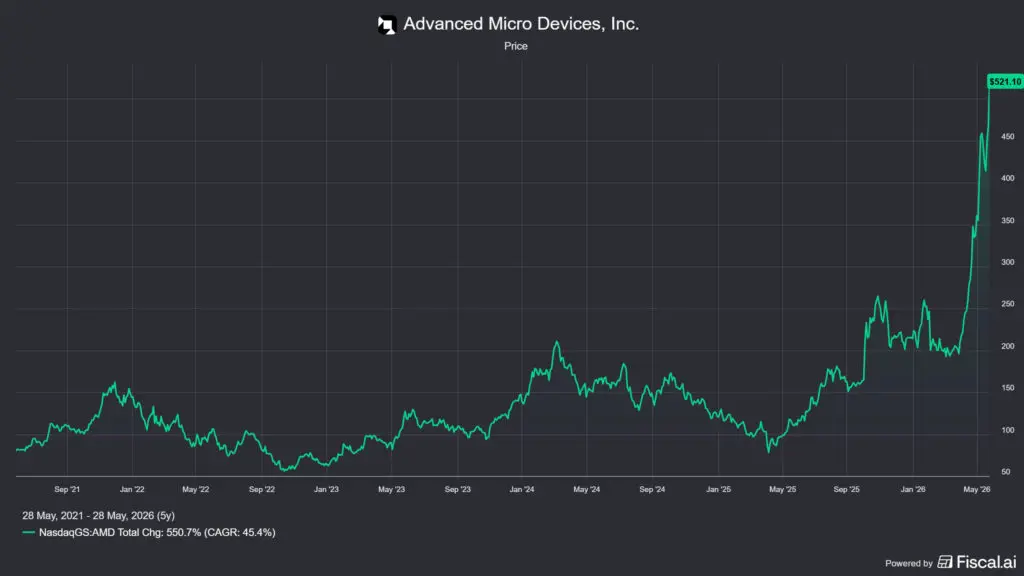
Task: Click the 'Price' subtitle text
Action: 515,46
